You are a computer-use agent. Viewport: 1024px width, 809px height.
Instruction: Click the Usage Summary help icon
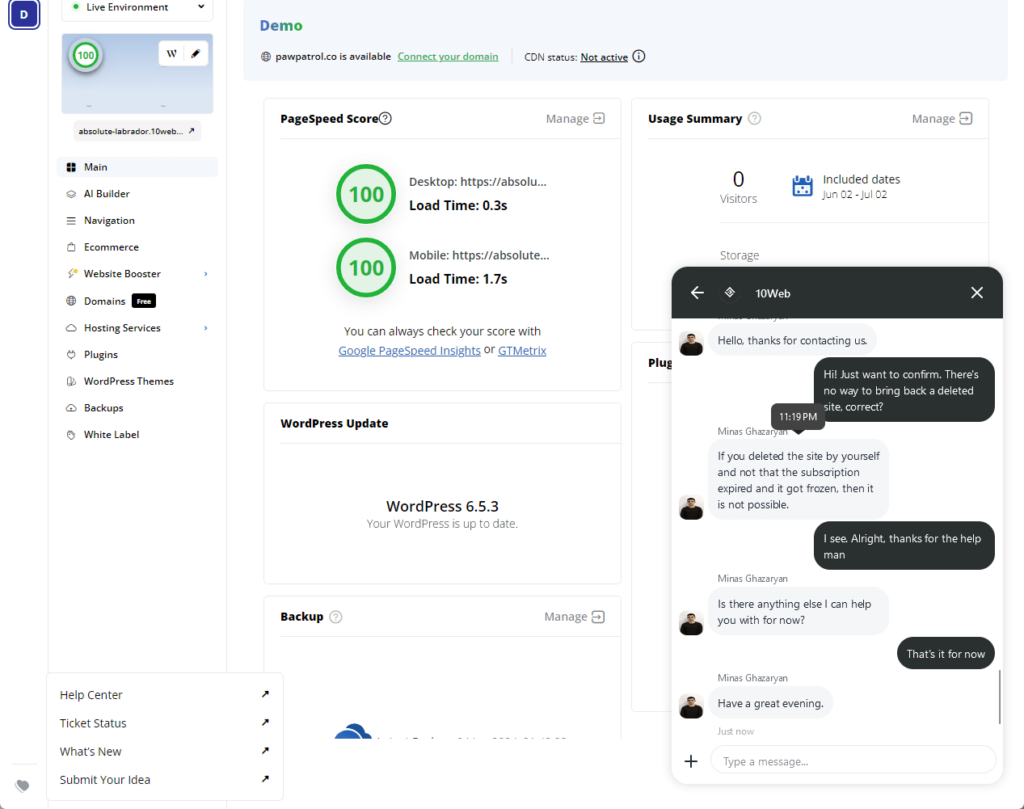pyautogui.click(x=754, y=118)
